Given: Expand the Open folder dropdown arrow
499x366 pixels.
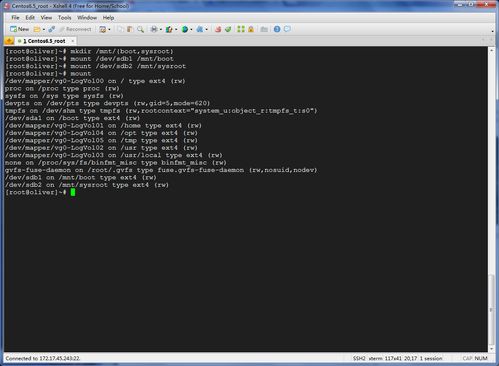Looking at the screenshot, I should click(43, 30).
